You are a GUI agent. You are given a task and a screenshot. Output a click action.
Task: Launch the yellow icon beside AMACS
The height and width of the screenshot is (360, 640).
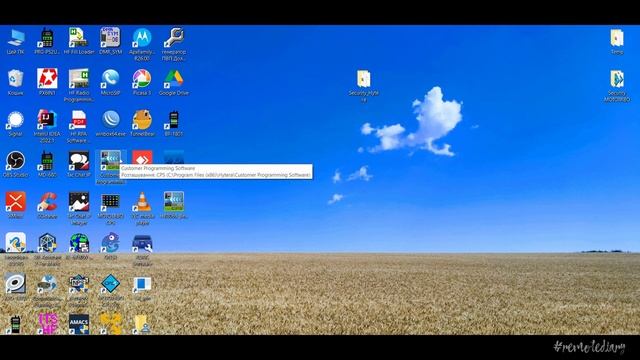click(110, 323)
